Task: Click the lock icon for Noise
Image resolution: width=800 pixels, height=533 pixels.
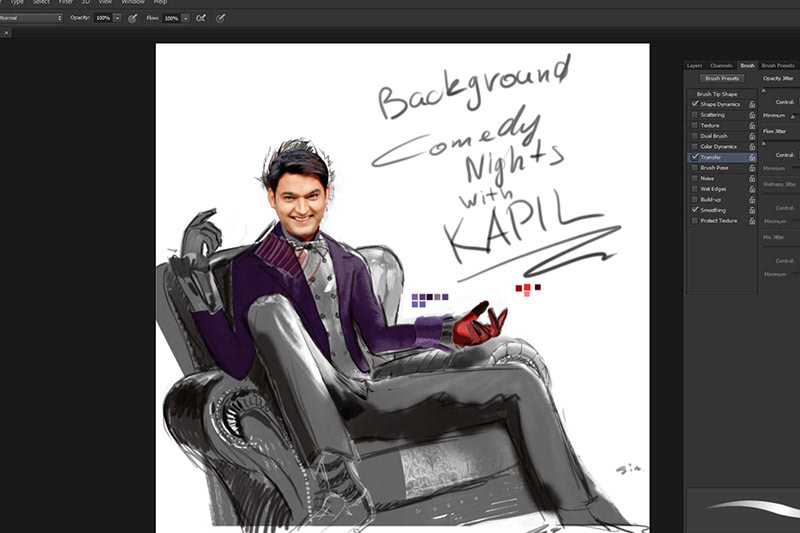Action: 752,179
